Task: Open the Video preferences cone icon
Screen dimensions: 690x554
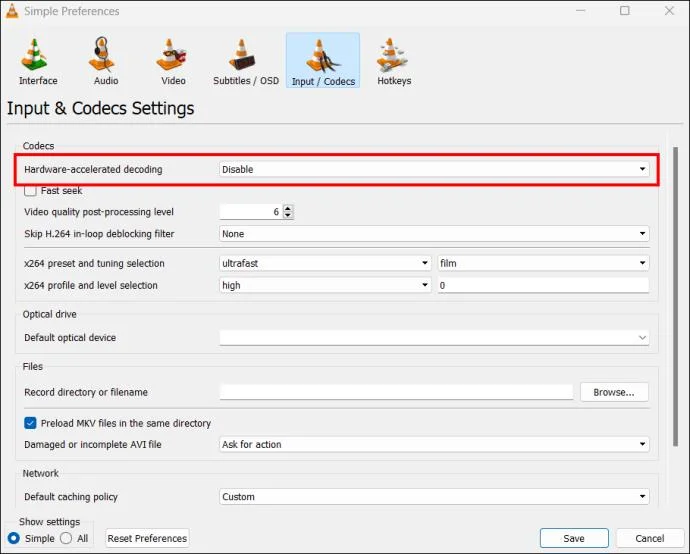Action: [x=171, y=55]
